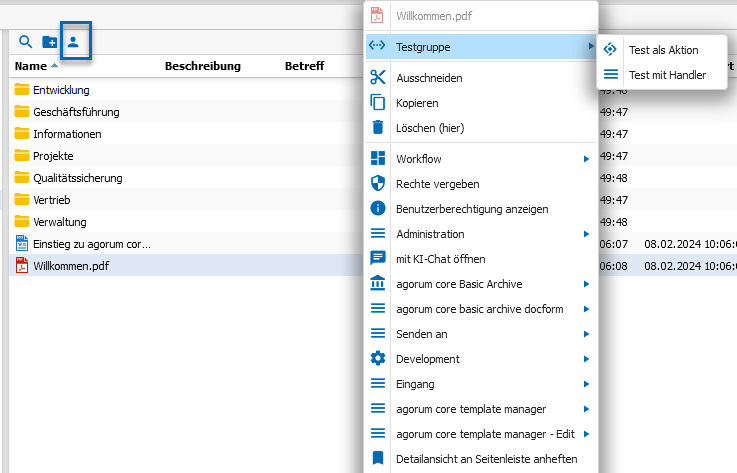Screen dimensions: 737x473
Task: Click the trash icon for Löschen
Action: click(x=378, y=127)
